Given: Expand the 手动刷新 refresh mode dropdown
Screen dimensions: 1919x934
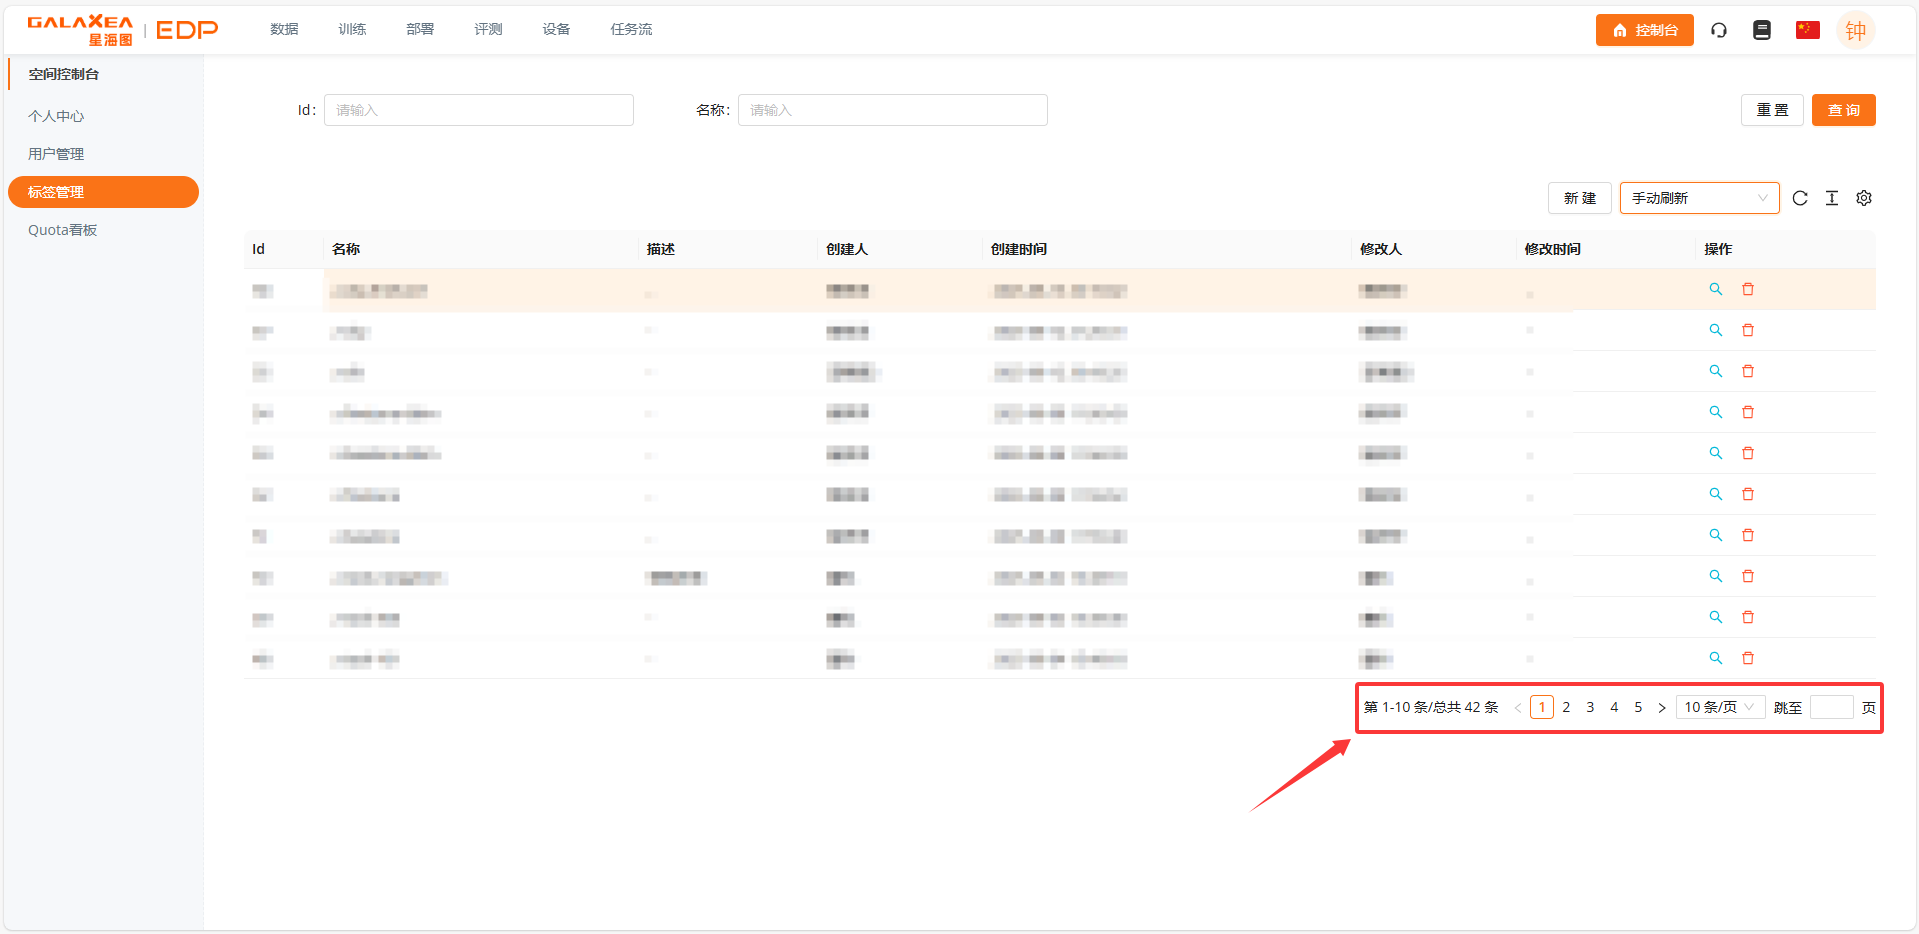Looking at the screenshot, I should coord(1699,198).
